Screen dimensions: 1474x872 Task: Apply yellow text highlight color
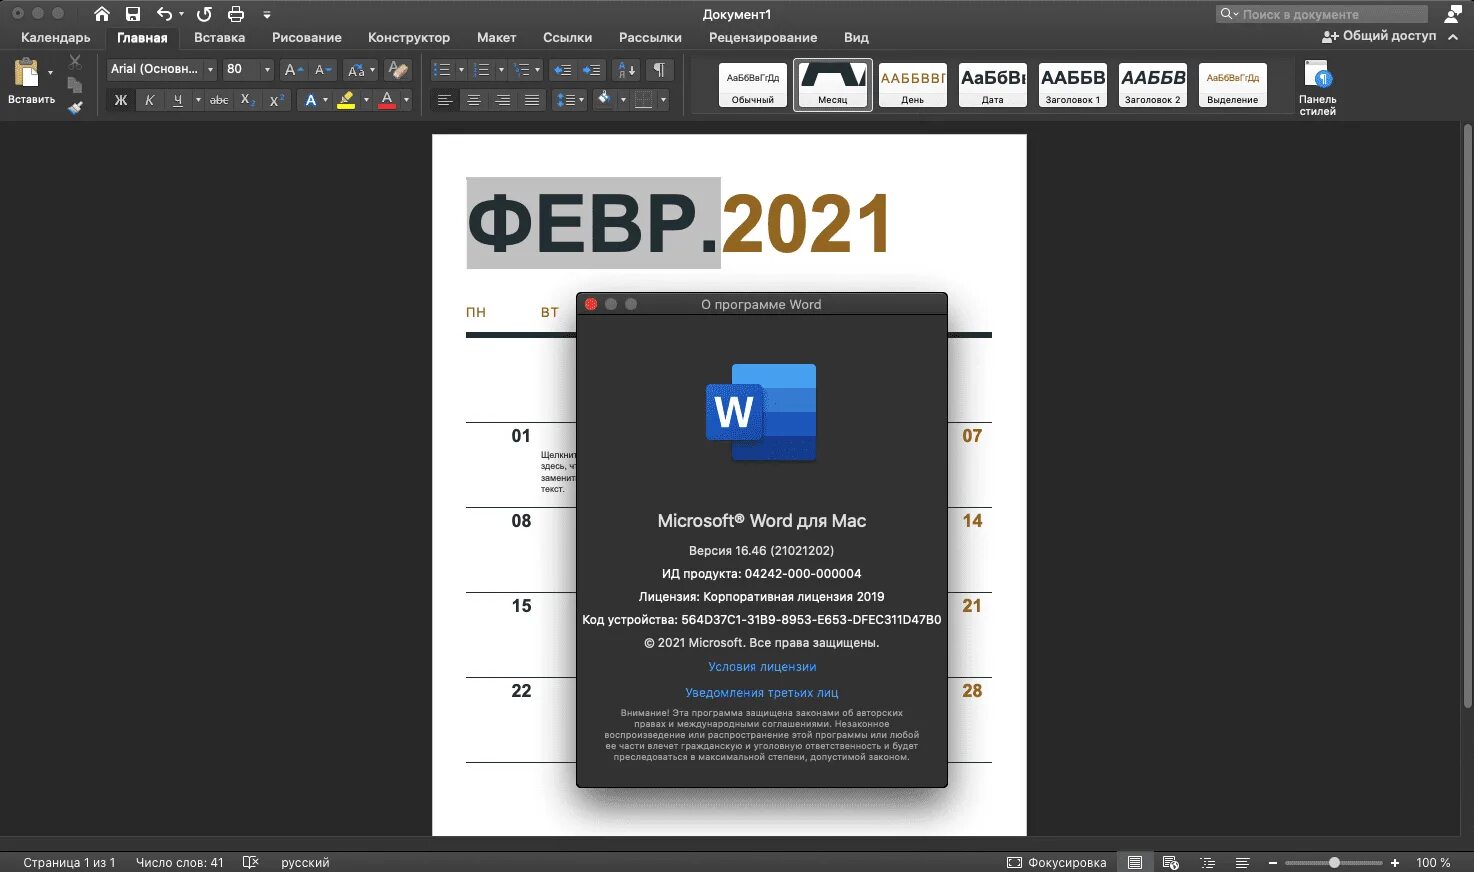click(346, 100)
